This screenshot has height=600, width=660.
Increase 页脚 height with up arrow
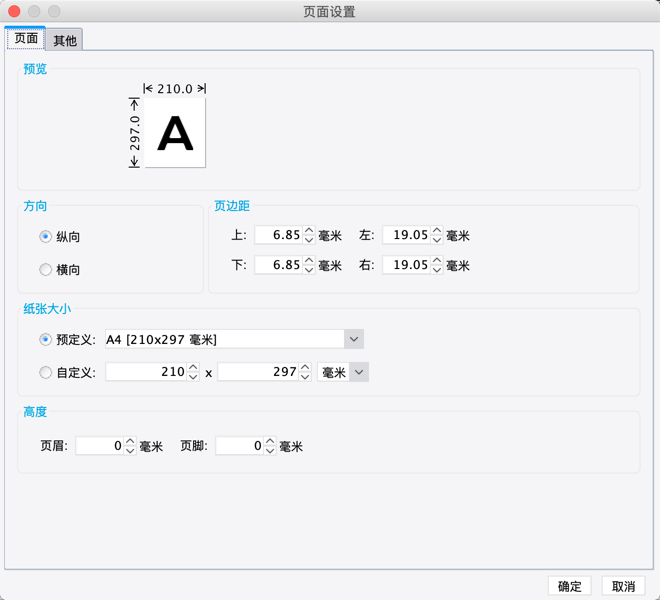tap(270, 441)
